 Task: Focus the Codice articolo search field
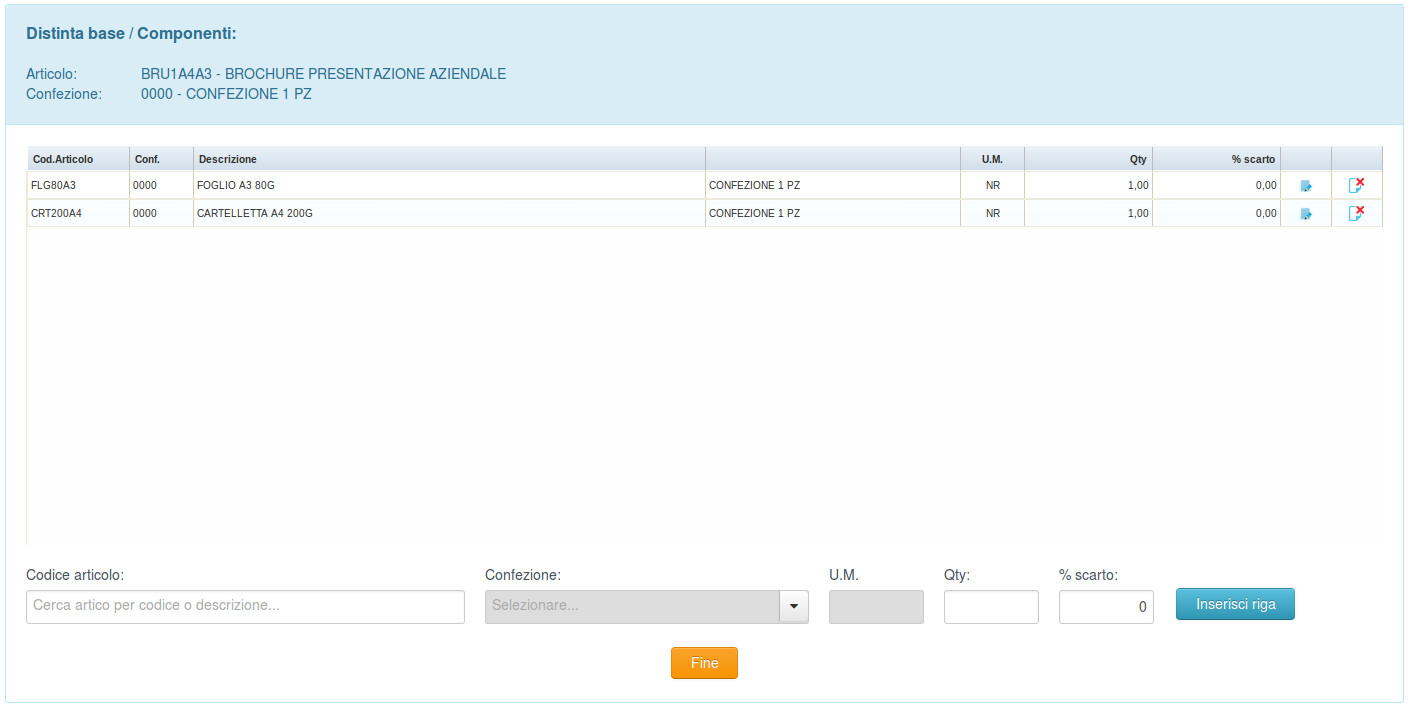(245, 607)
